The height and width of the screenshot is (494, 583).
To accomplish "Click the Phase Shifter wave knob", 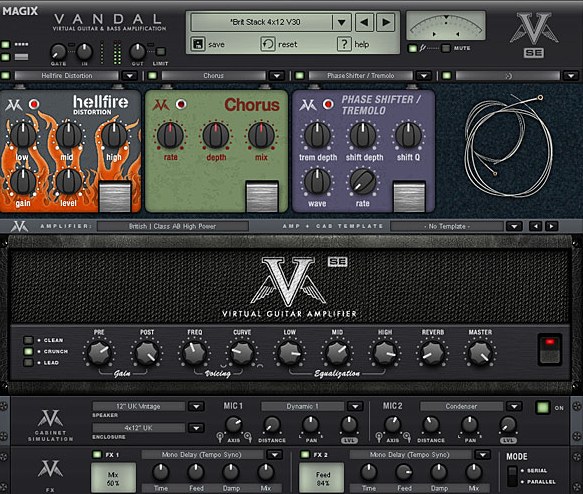I will pyautogui.click(x=318, y=181).
